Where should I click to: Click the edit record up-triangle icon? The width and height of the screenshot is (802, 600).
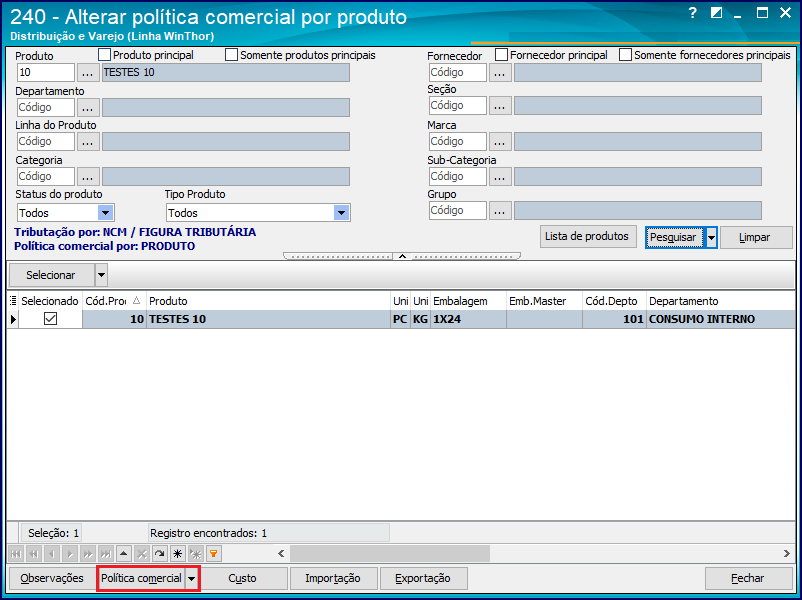click(124, 553)
